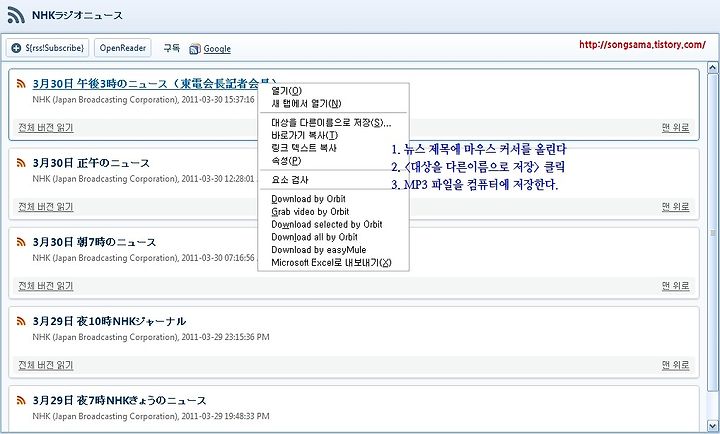Click the RSS feed icon beside NHKラジオニュース
The image size is (720, 434).
click(x=16, y=15)
